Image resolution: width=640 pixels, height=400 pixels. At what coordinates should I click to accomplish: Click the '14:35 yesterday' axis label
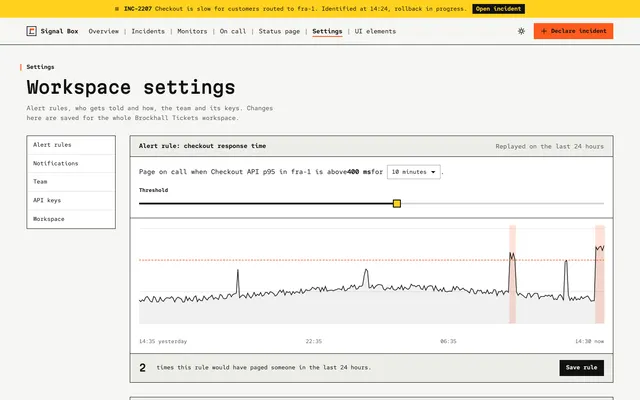(163, 341)
